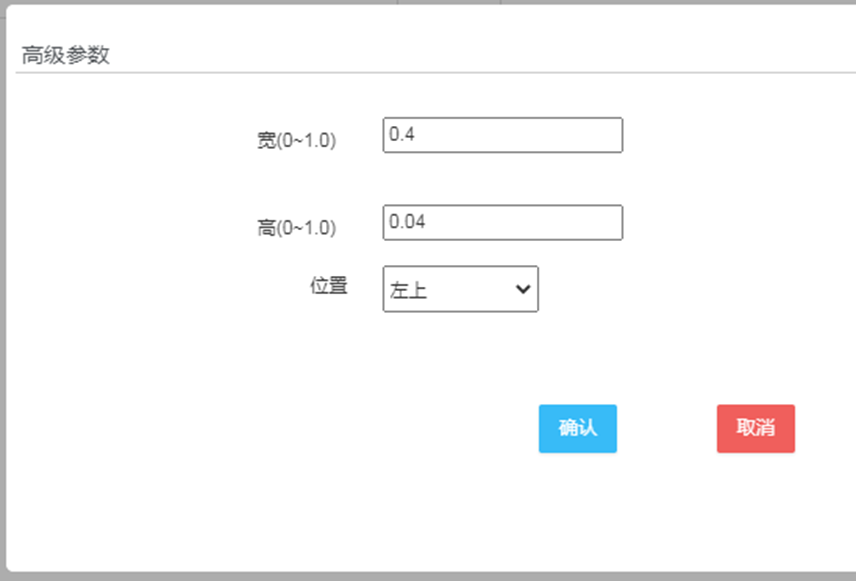Expand the chevron arrow beside 左上
Viewport: 856px width, 581px height.
pyautogui.click(x=521, y=289)
